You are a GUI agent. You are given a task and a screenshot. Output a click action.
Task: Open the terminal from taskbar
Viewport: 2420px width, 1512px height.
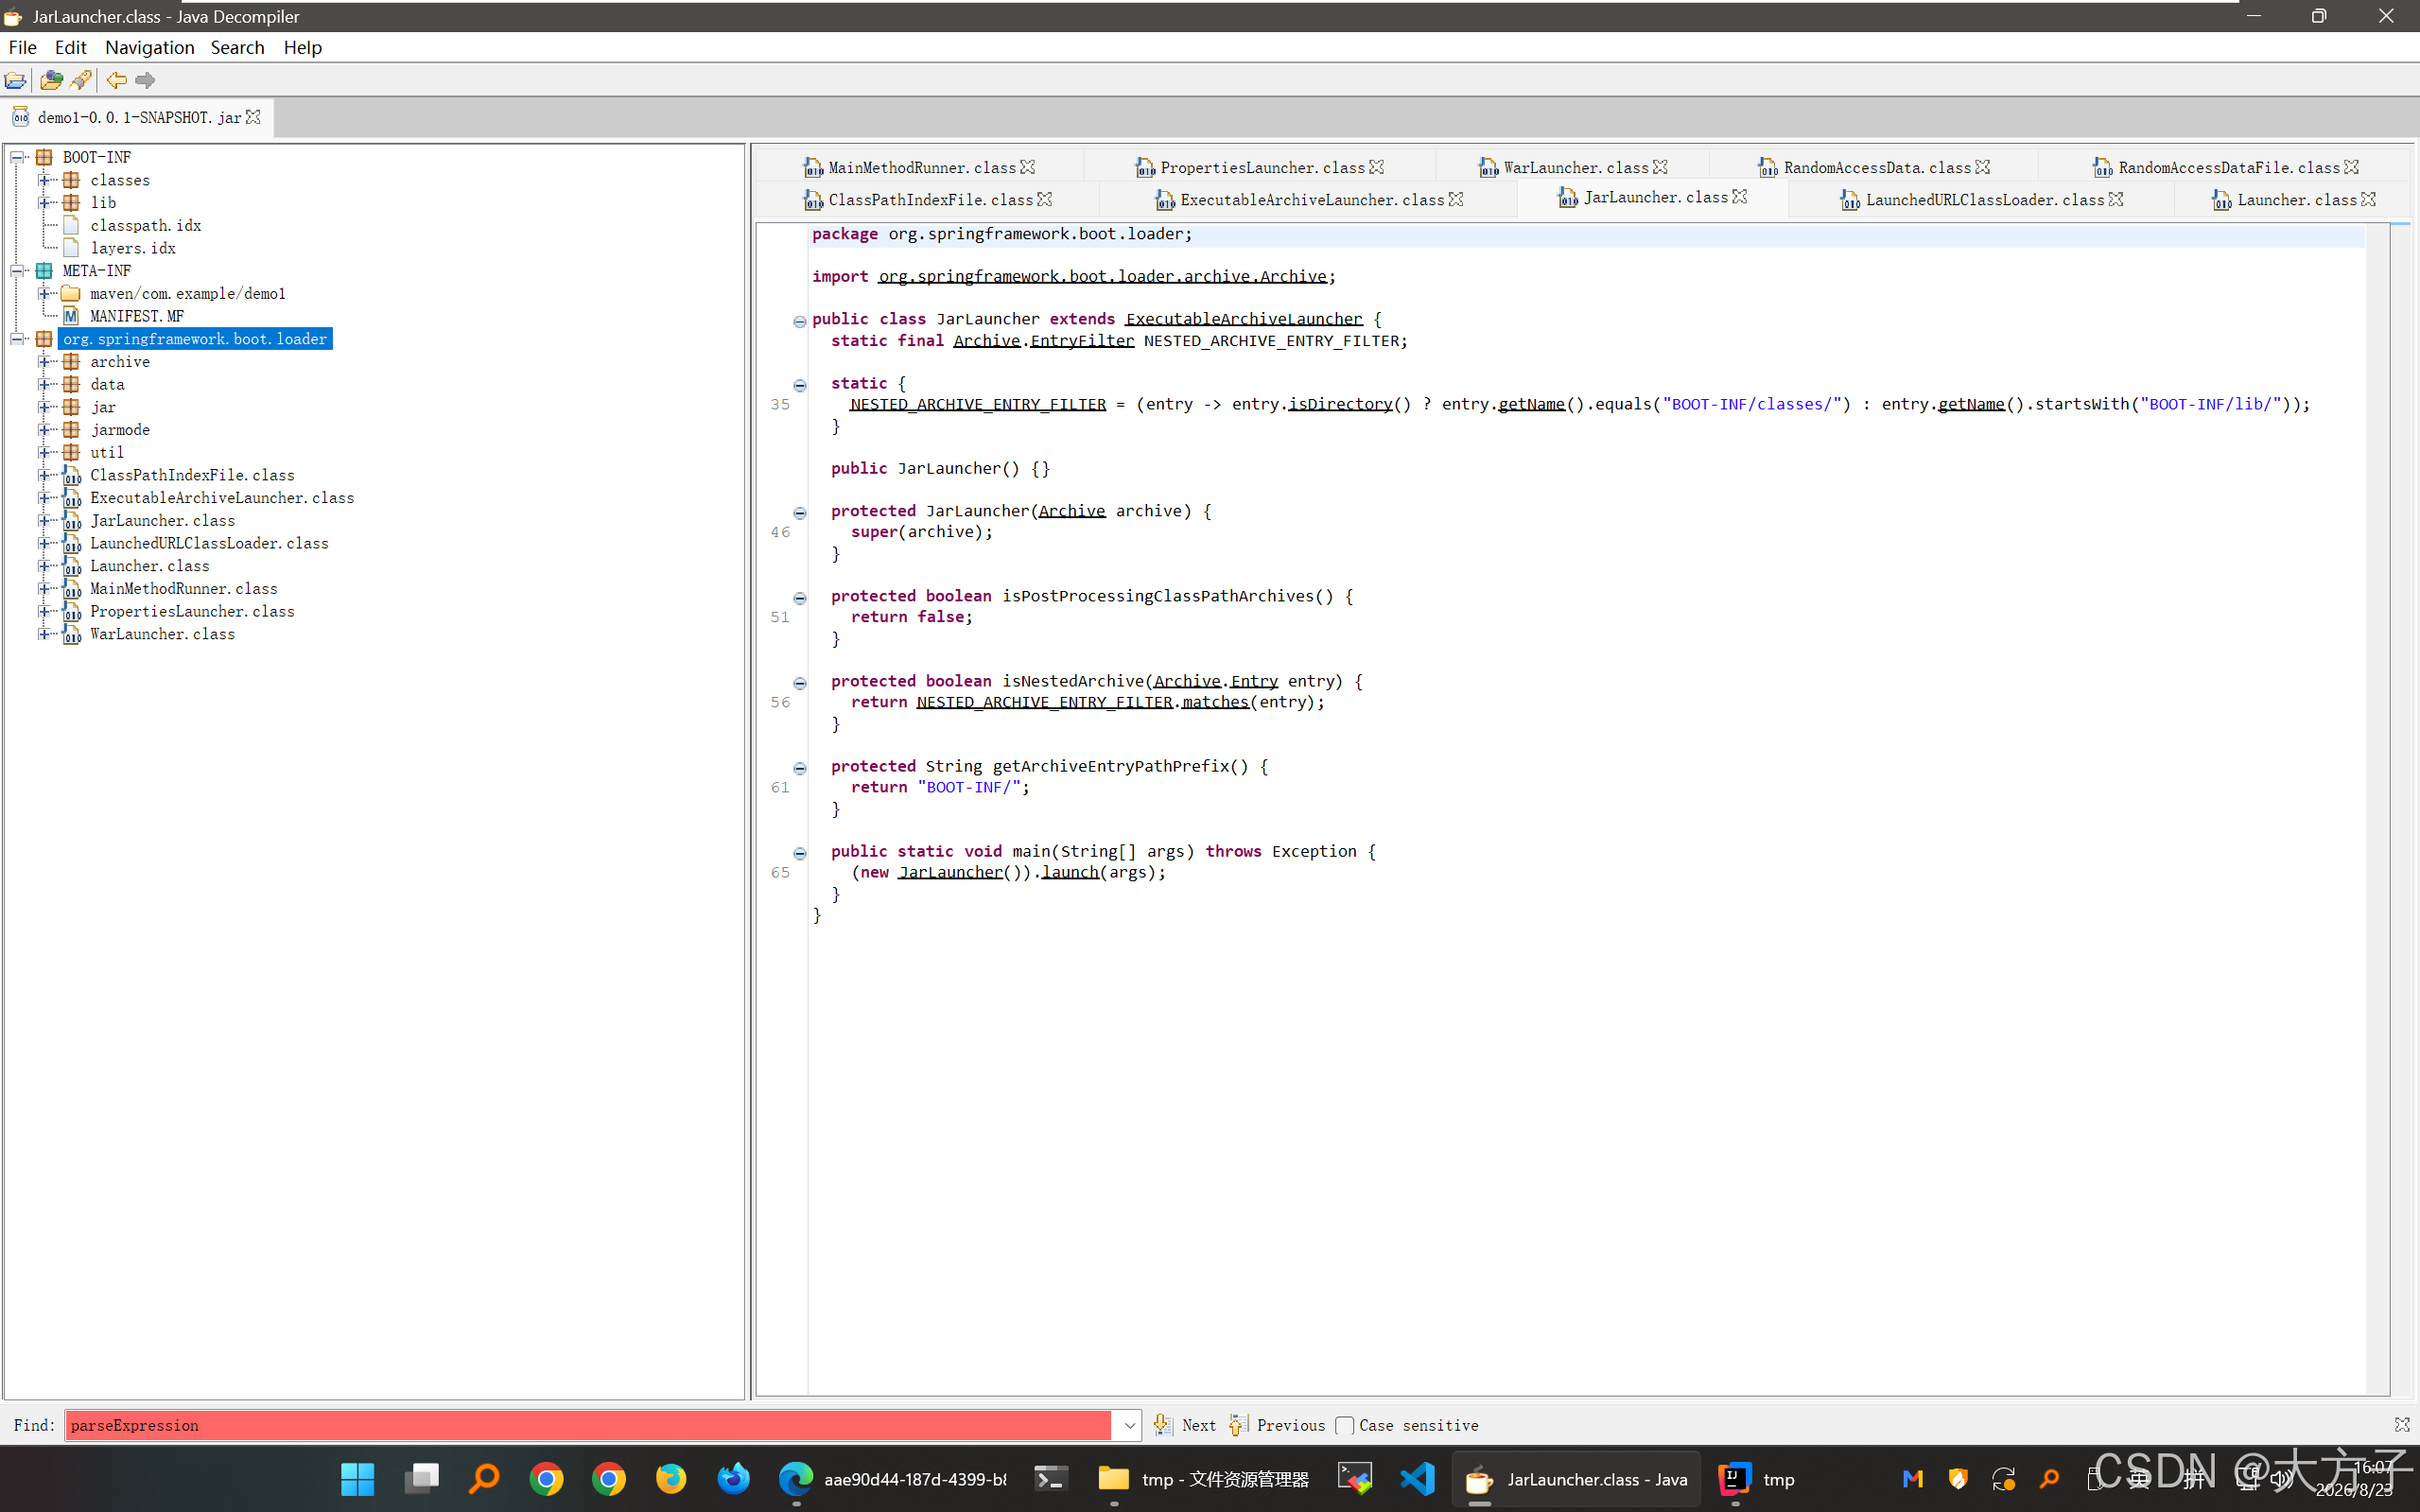(1051, 1478)
